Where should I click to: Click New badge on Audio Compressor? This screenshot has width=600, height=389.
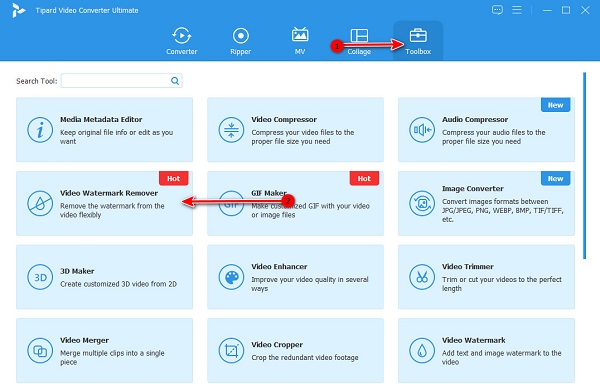pos(555,105)
